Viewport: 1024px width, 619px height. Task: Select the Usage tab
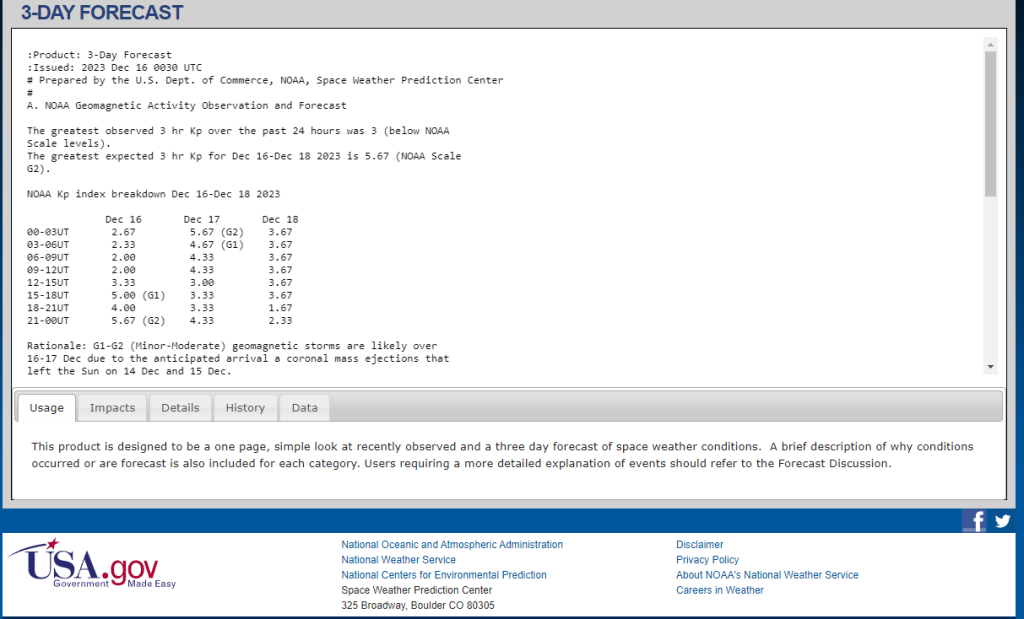coord(46,407)
